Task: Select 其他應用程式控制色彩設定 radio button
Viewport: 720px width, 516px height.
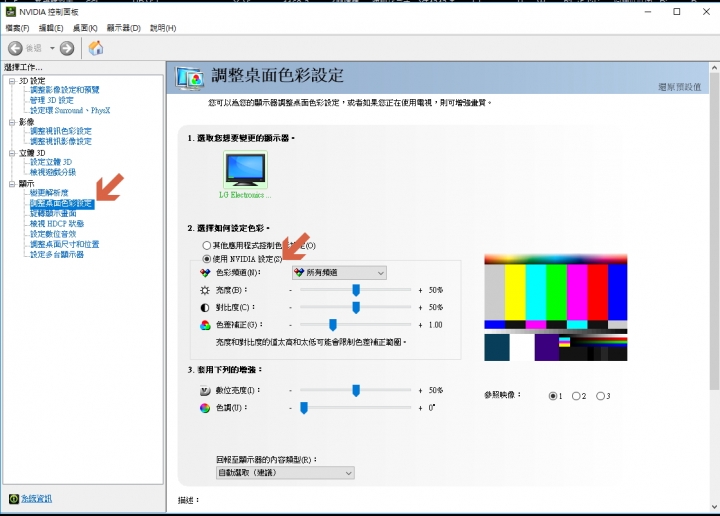Action: pos(207,246)
